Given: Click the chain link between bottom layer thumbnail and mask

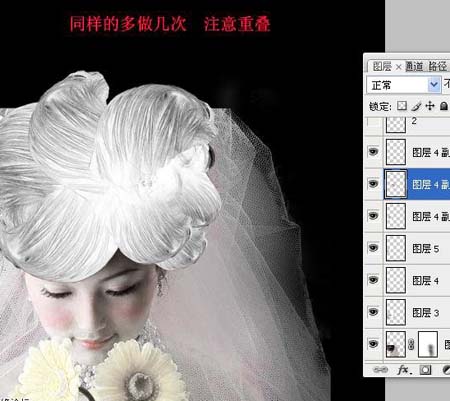Looking at the screenshot, I should point(412,344).
